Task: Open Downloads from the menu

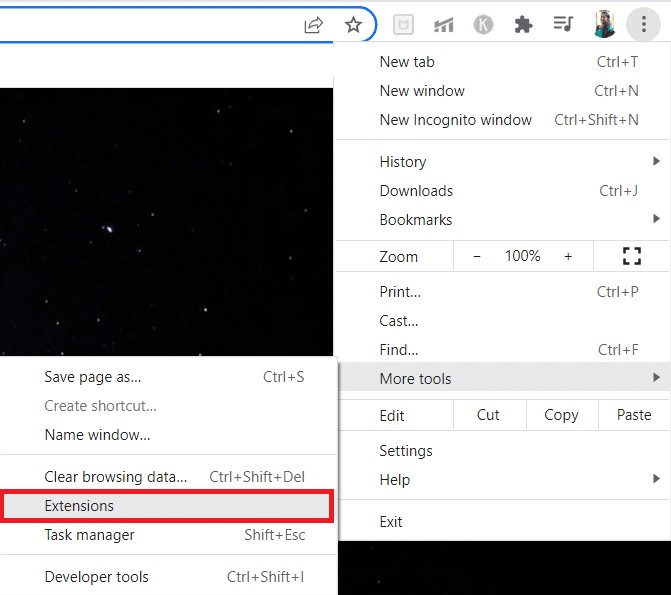Action: click(x=502, y=191)
